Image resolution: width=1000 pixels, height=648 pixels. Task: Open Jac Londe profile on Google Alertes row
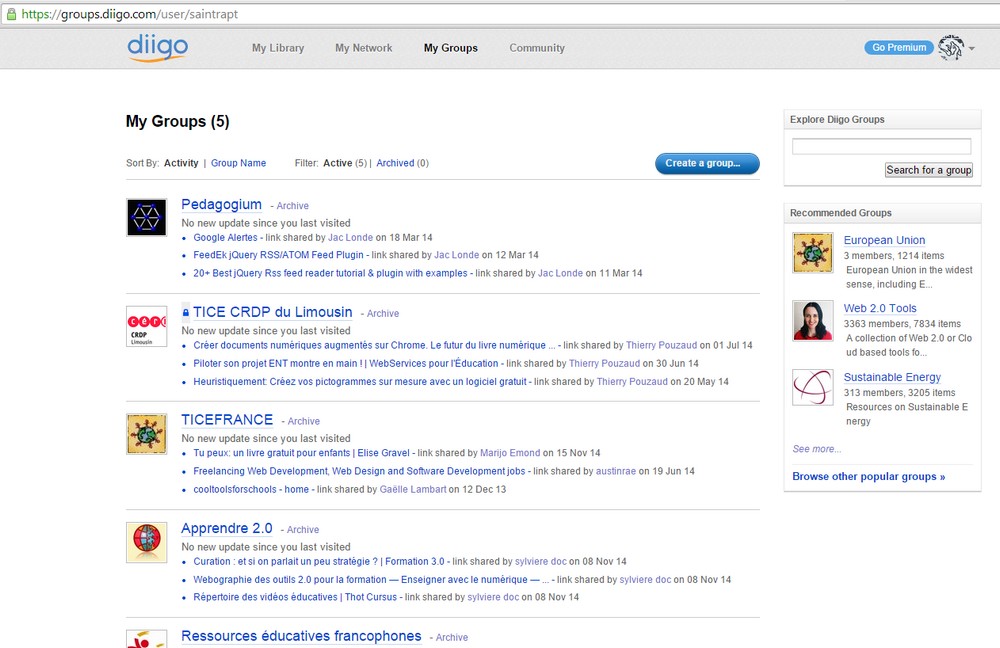click(350, 237)
